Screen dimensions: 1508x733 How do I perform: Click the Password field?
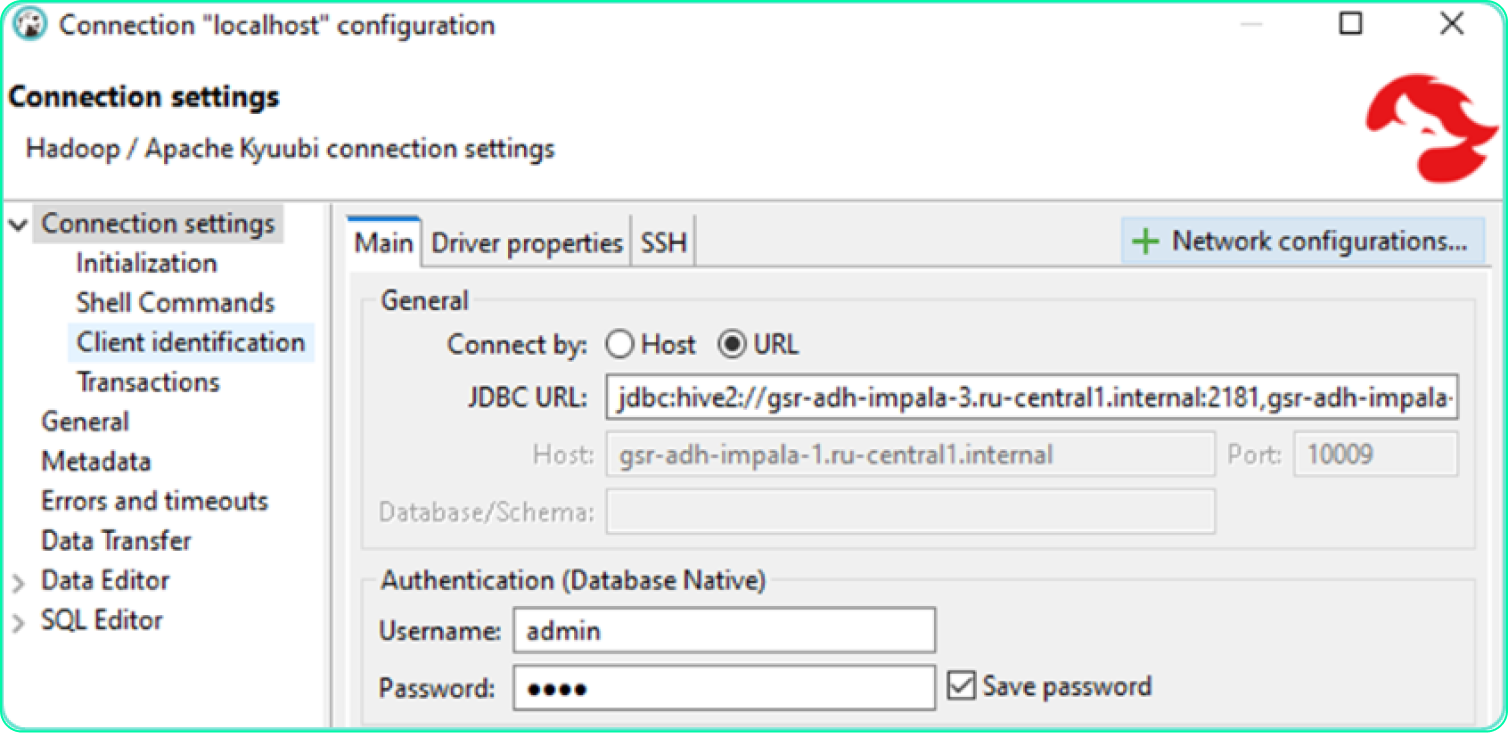click(724, 688)
